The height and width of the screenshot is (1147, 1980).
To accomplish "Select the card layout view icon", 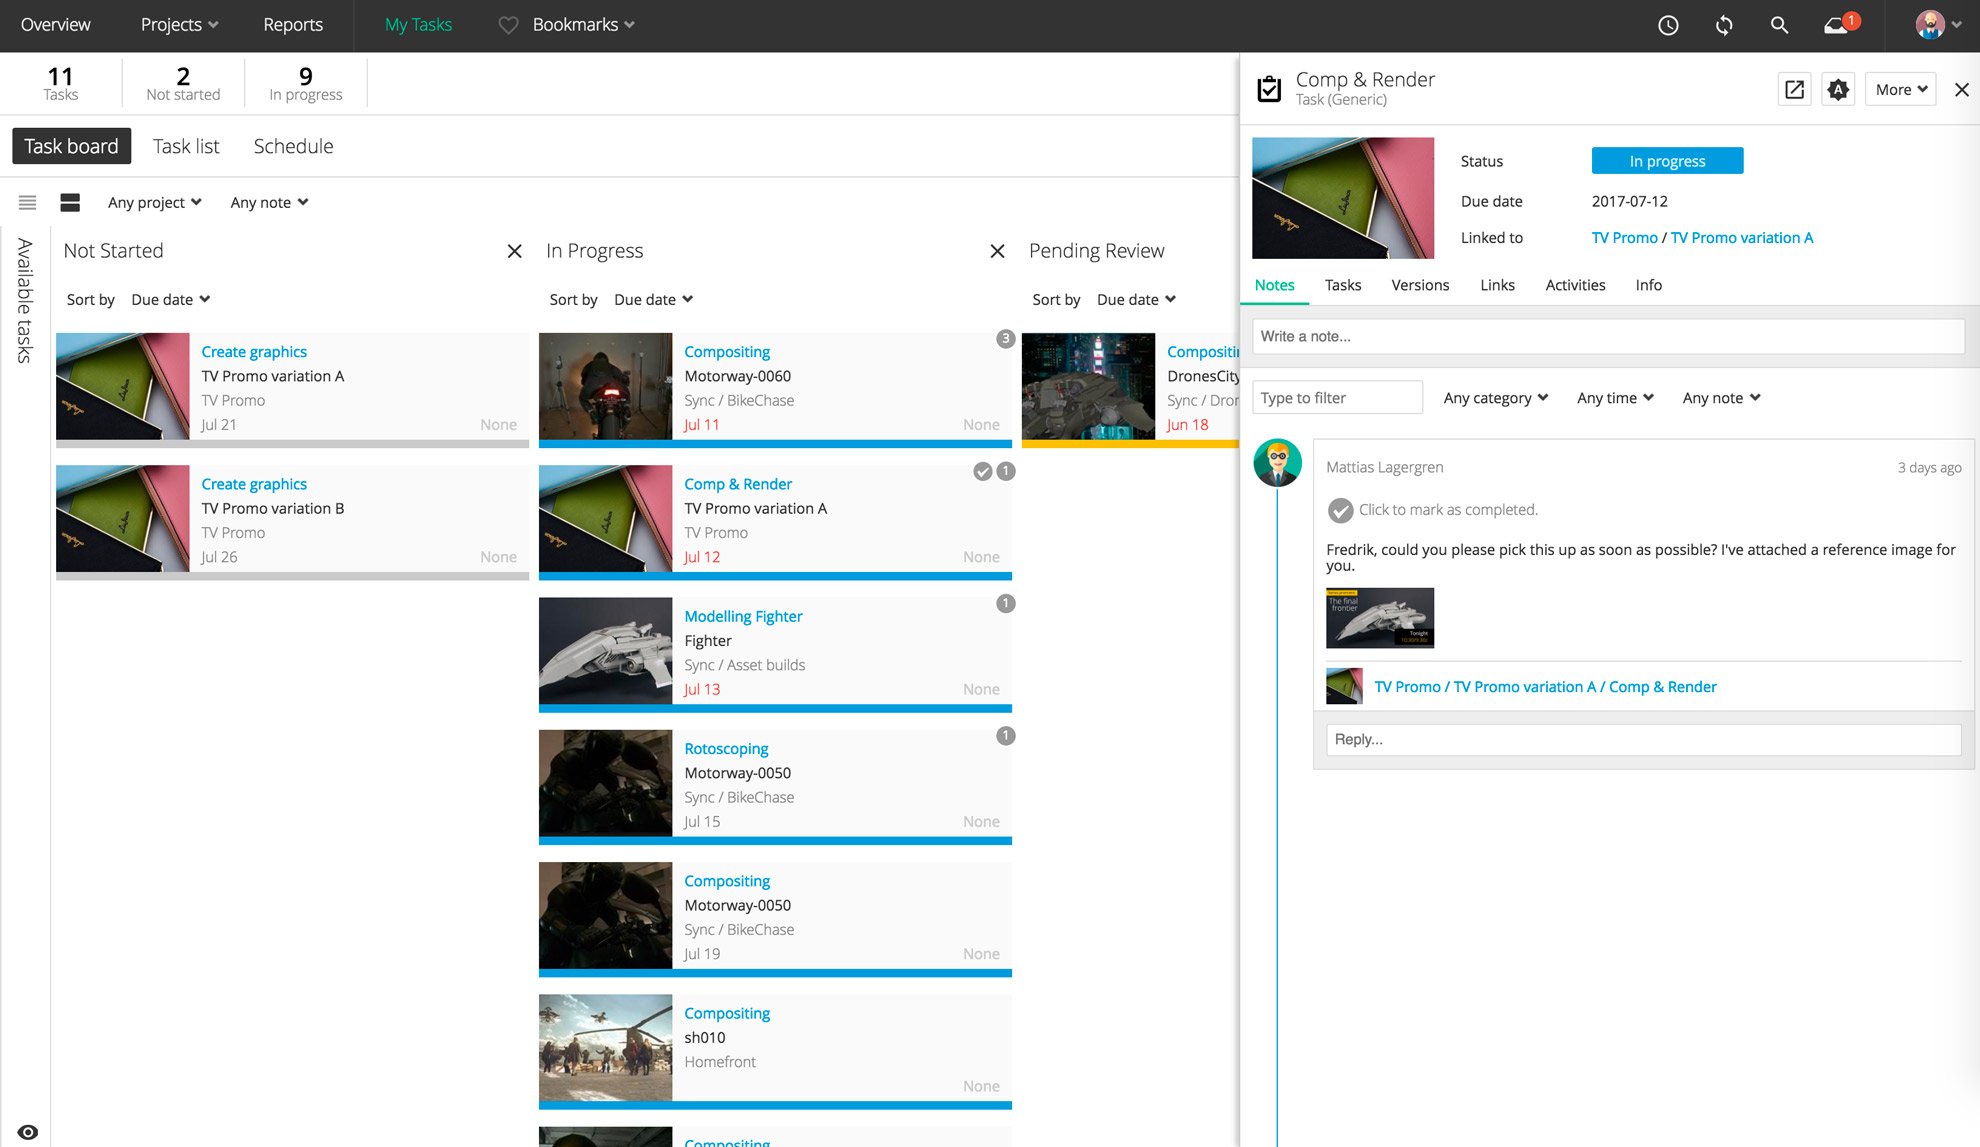I will pos(70,202).
